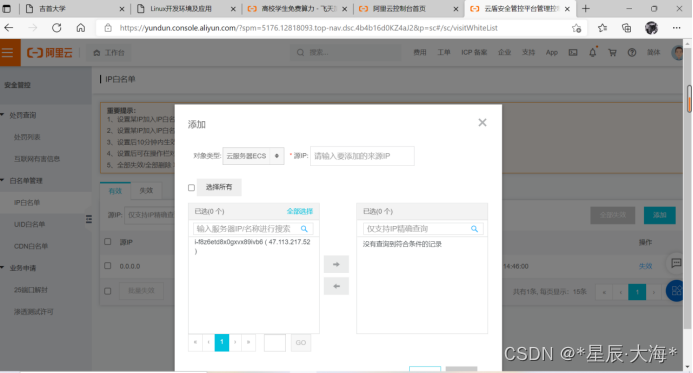Collapse the 业务申请 sidebar group
Viewport: 693px width, 373px height.
click(3, 268)
